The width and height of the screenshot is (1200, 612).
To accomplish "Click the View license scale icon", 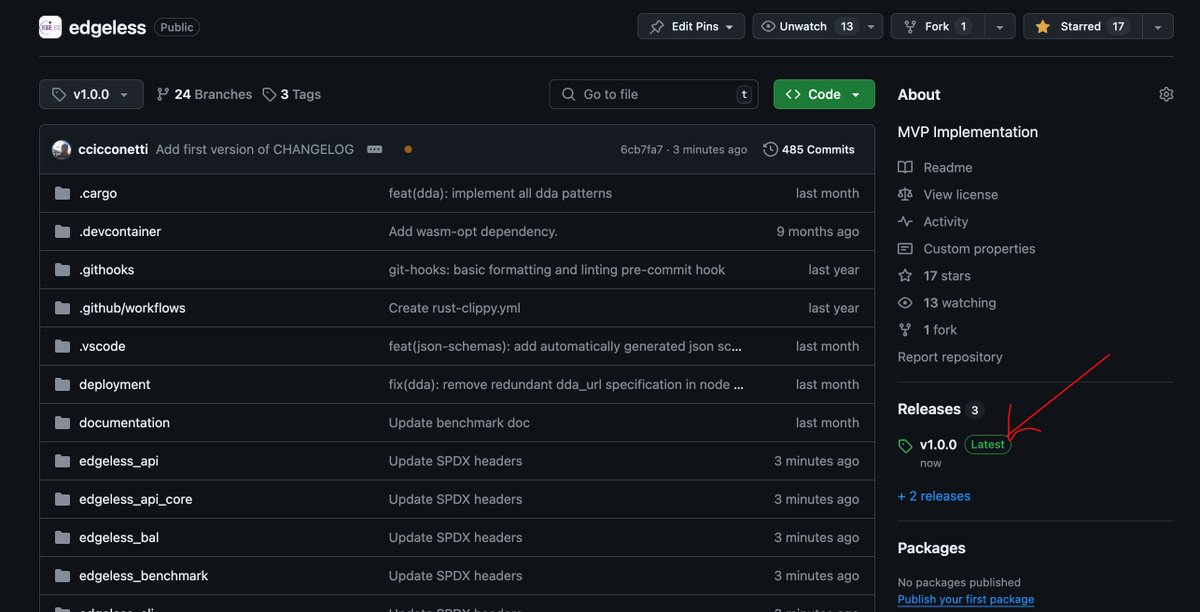I will click(905, 194).
